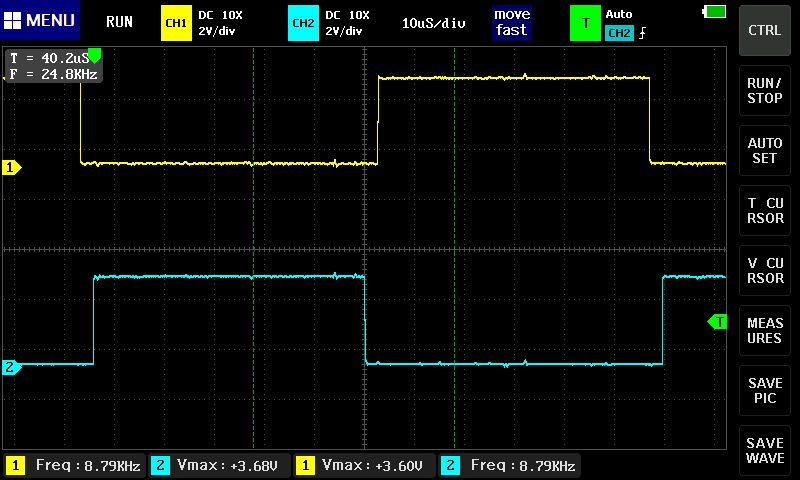
Task: Change the 10uS/div timebase setting
Action: click(434, 22)
